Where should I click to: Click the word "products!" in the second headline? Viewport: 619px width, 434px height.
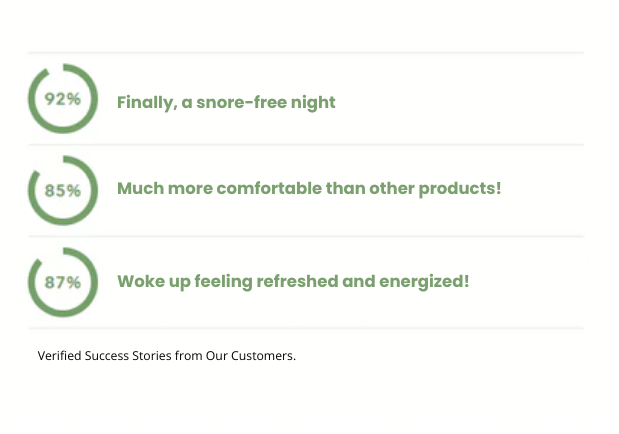pos(460,189)
